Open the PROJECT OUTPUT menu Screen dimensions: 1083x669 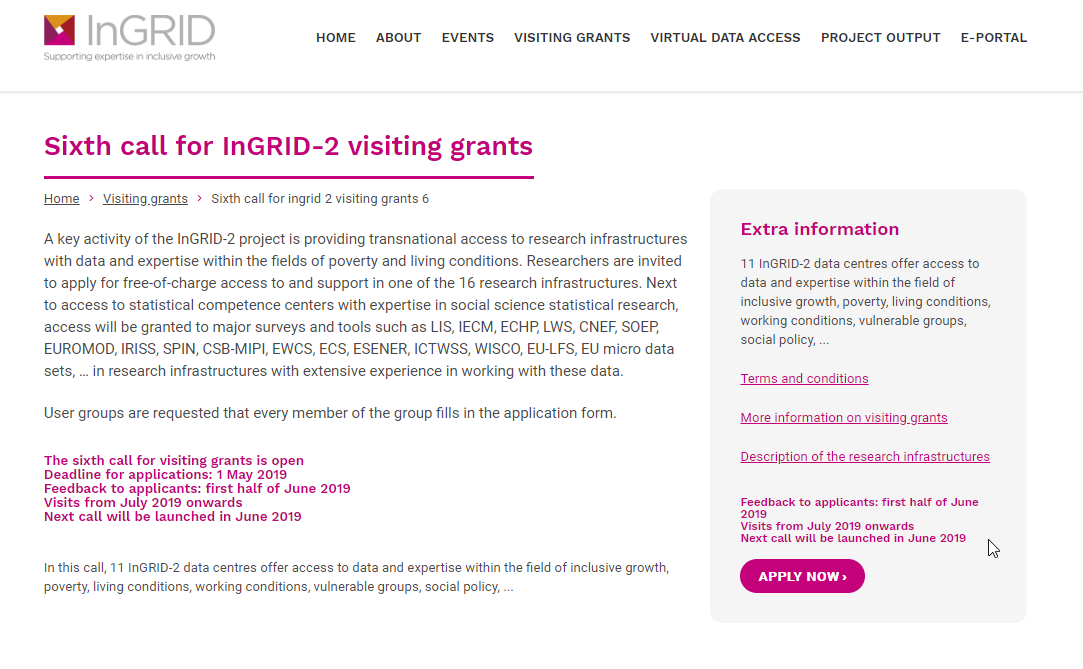pyautogui.click(x=881, y=38)
